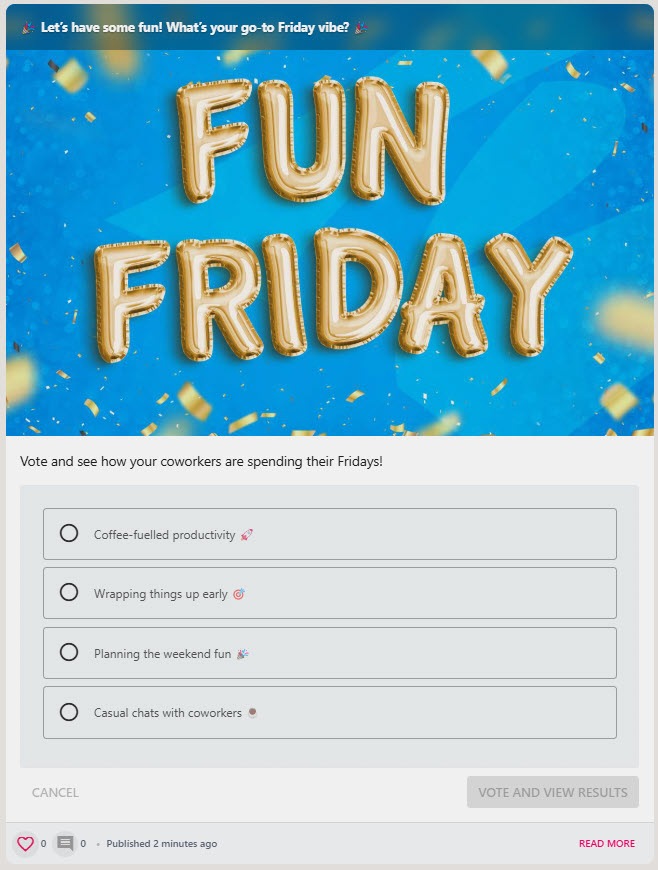This screenshot has width=658, height=870.
Task: Pick the Casual chats with coworkers radio button
Action: click(x=69, y=712)
